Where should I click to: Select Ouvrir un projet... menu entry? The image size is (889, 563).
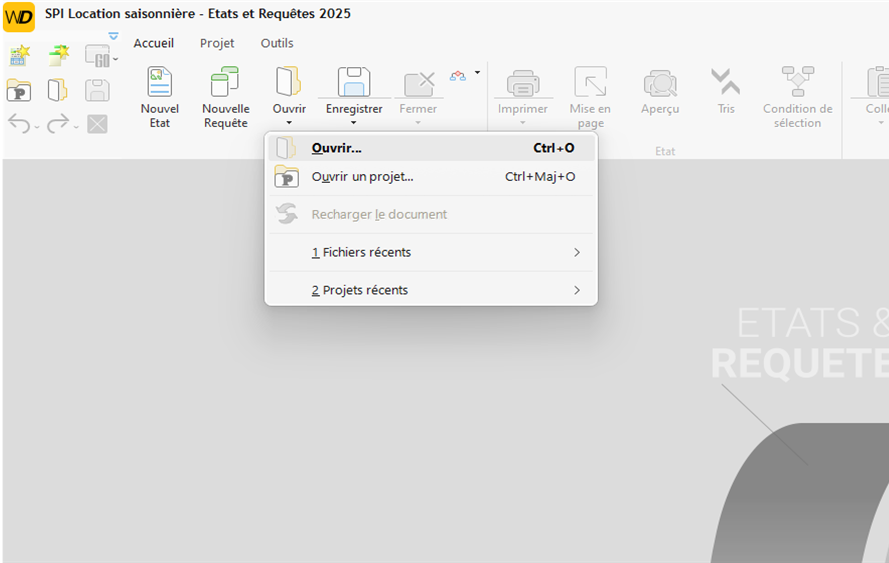pos(362,177)
